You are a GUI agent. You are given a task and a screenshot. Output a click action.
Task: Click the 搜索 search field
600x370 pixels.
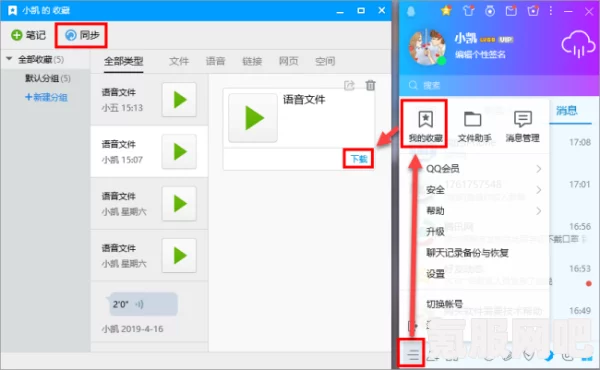pyautogui.click(x=499, y=85)
